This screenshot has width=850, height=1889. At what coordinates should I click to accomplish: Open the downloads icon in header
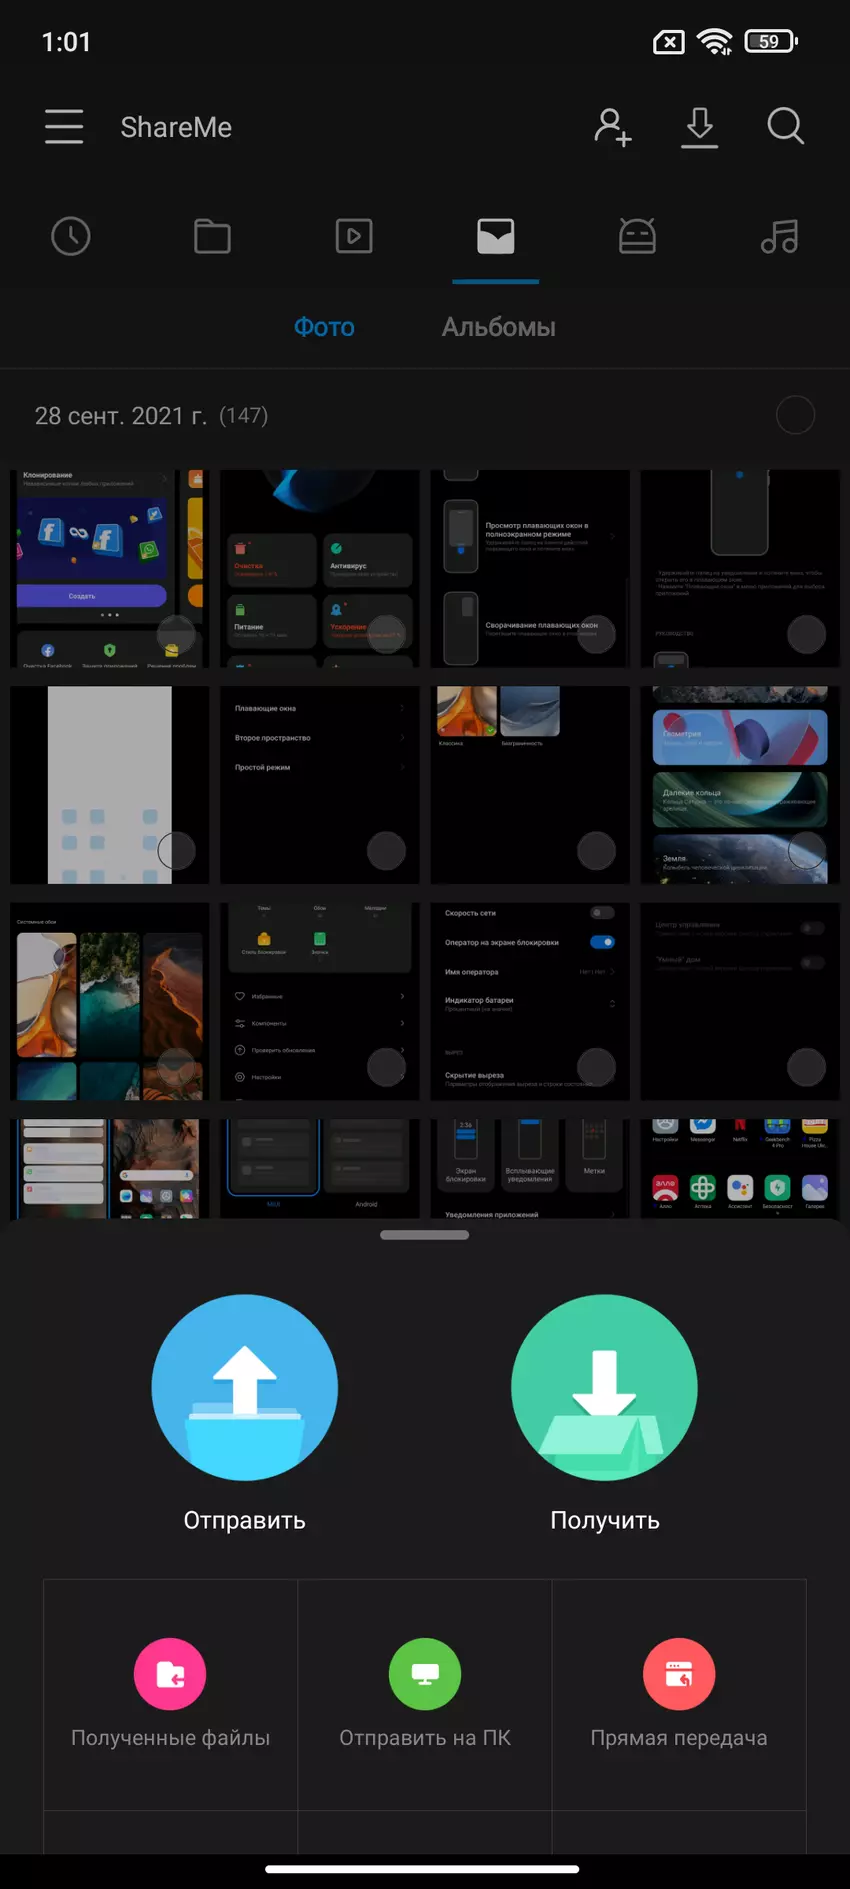click(x=699, y=127)
